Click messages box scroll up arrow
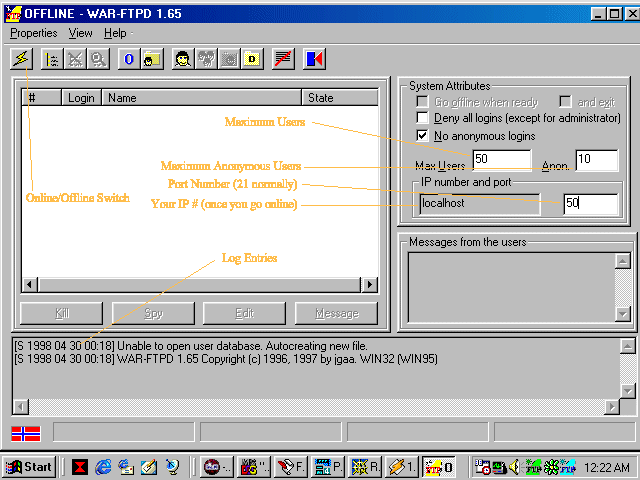The image size is (640, 480). pos(623,261)
